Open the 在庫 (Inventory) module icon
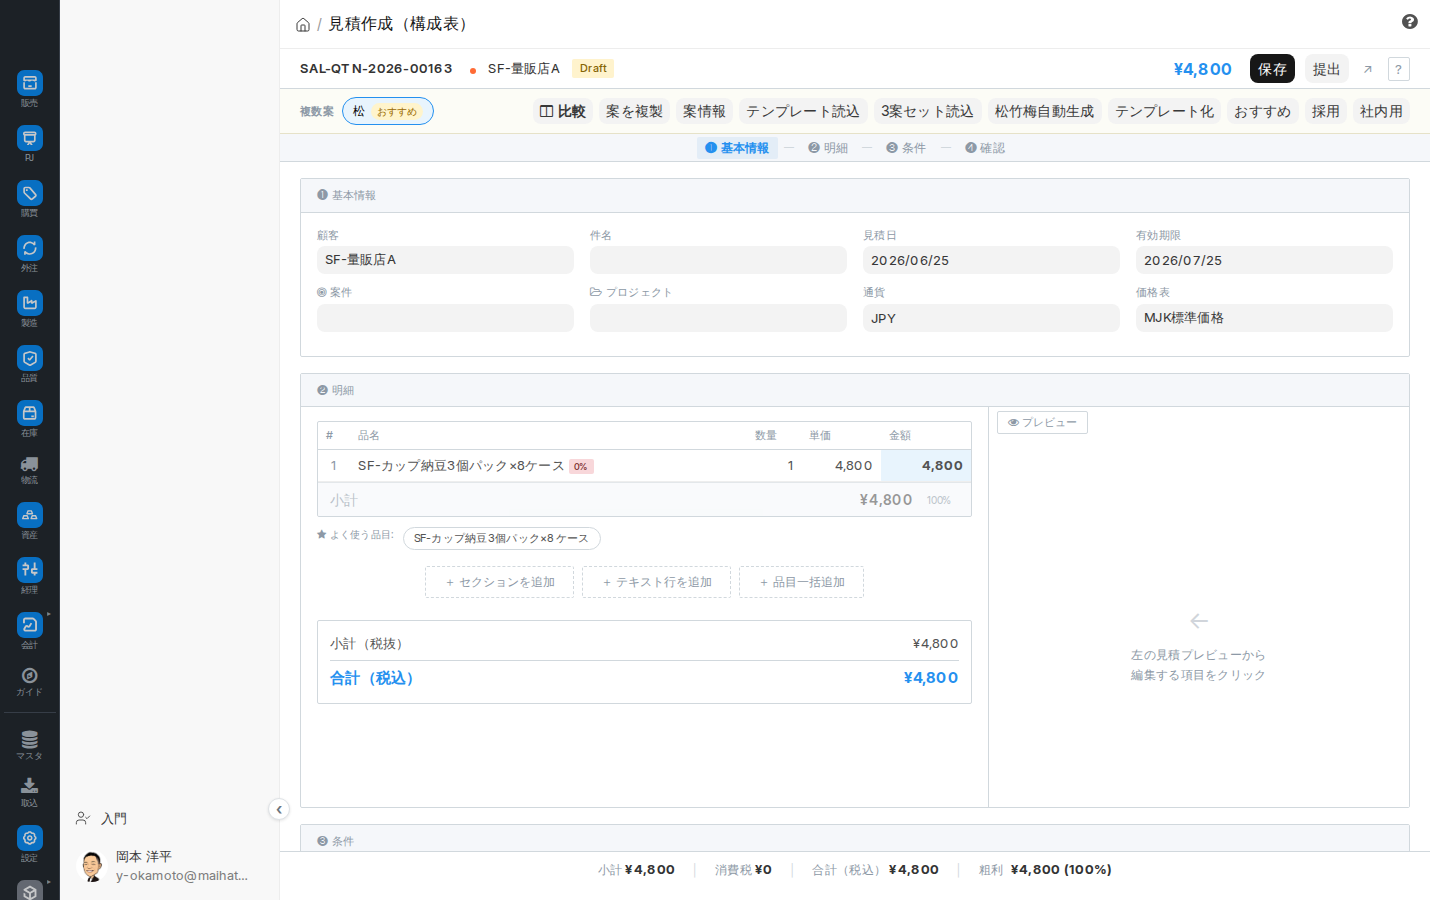Viewport: 1440px width, 900px height. (30, 413)
